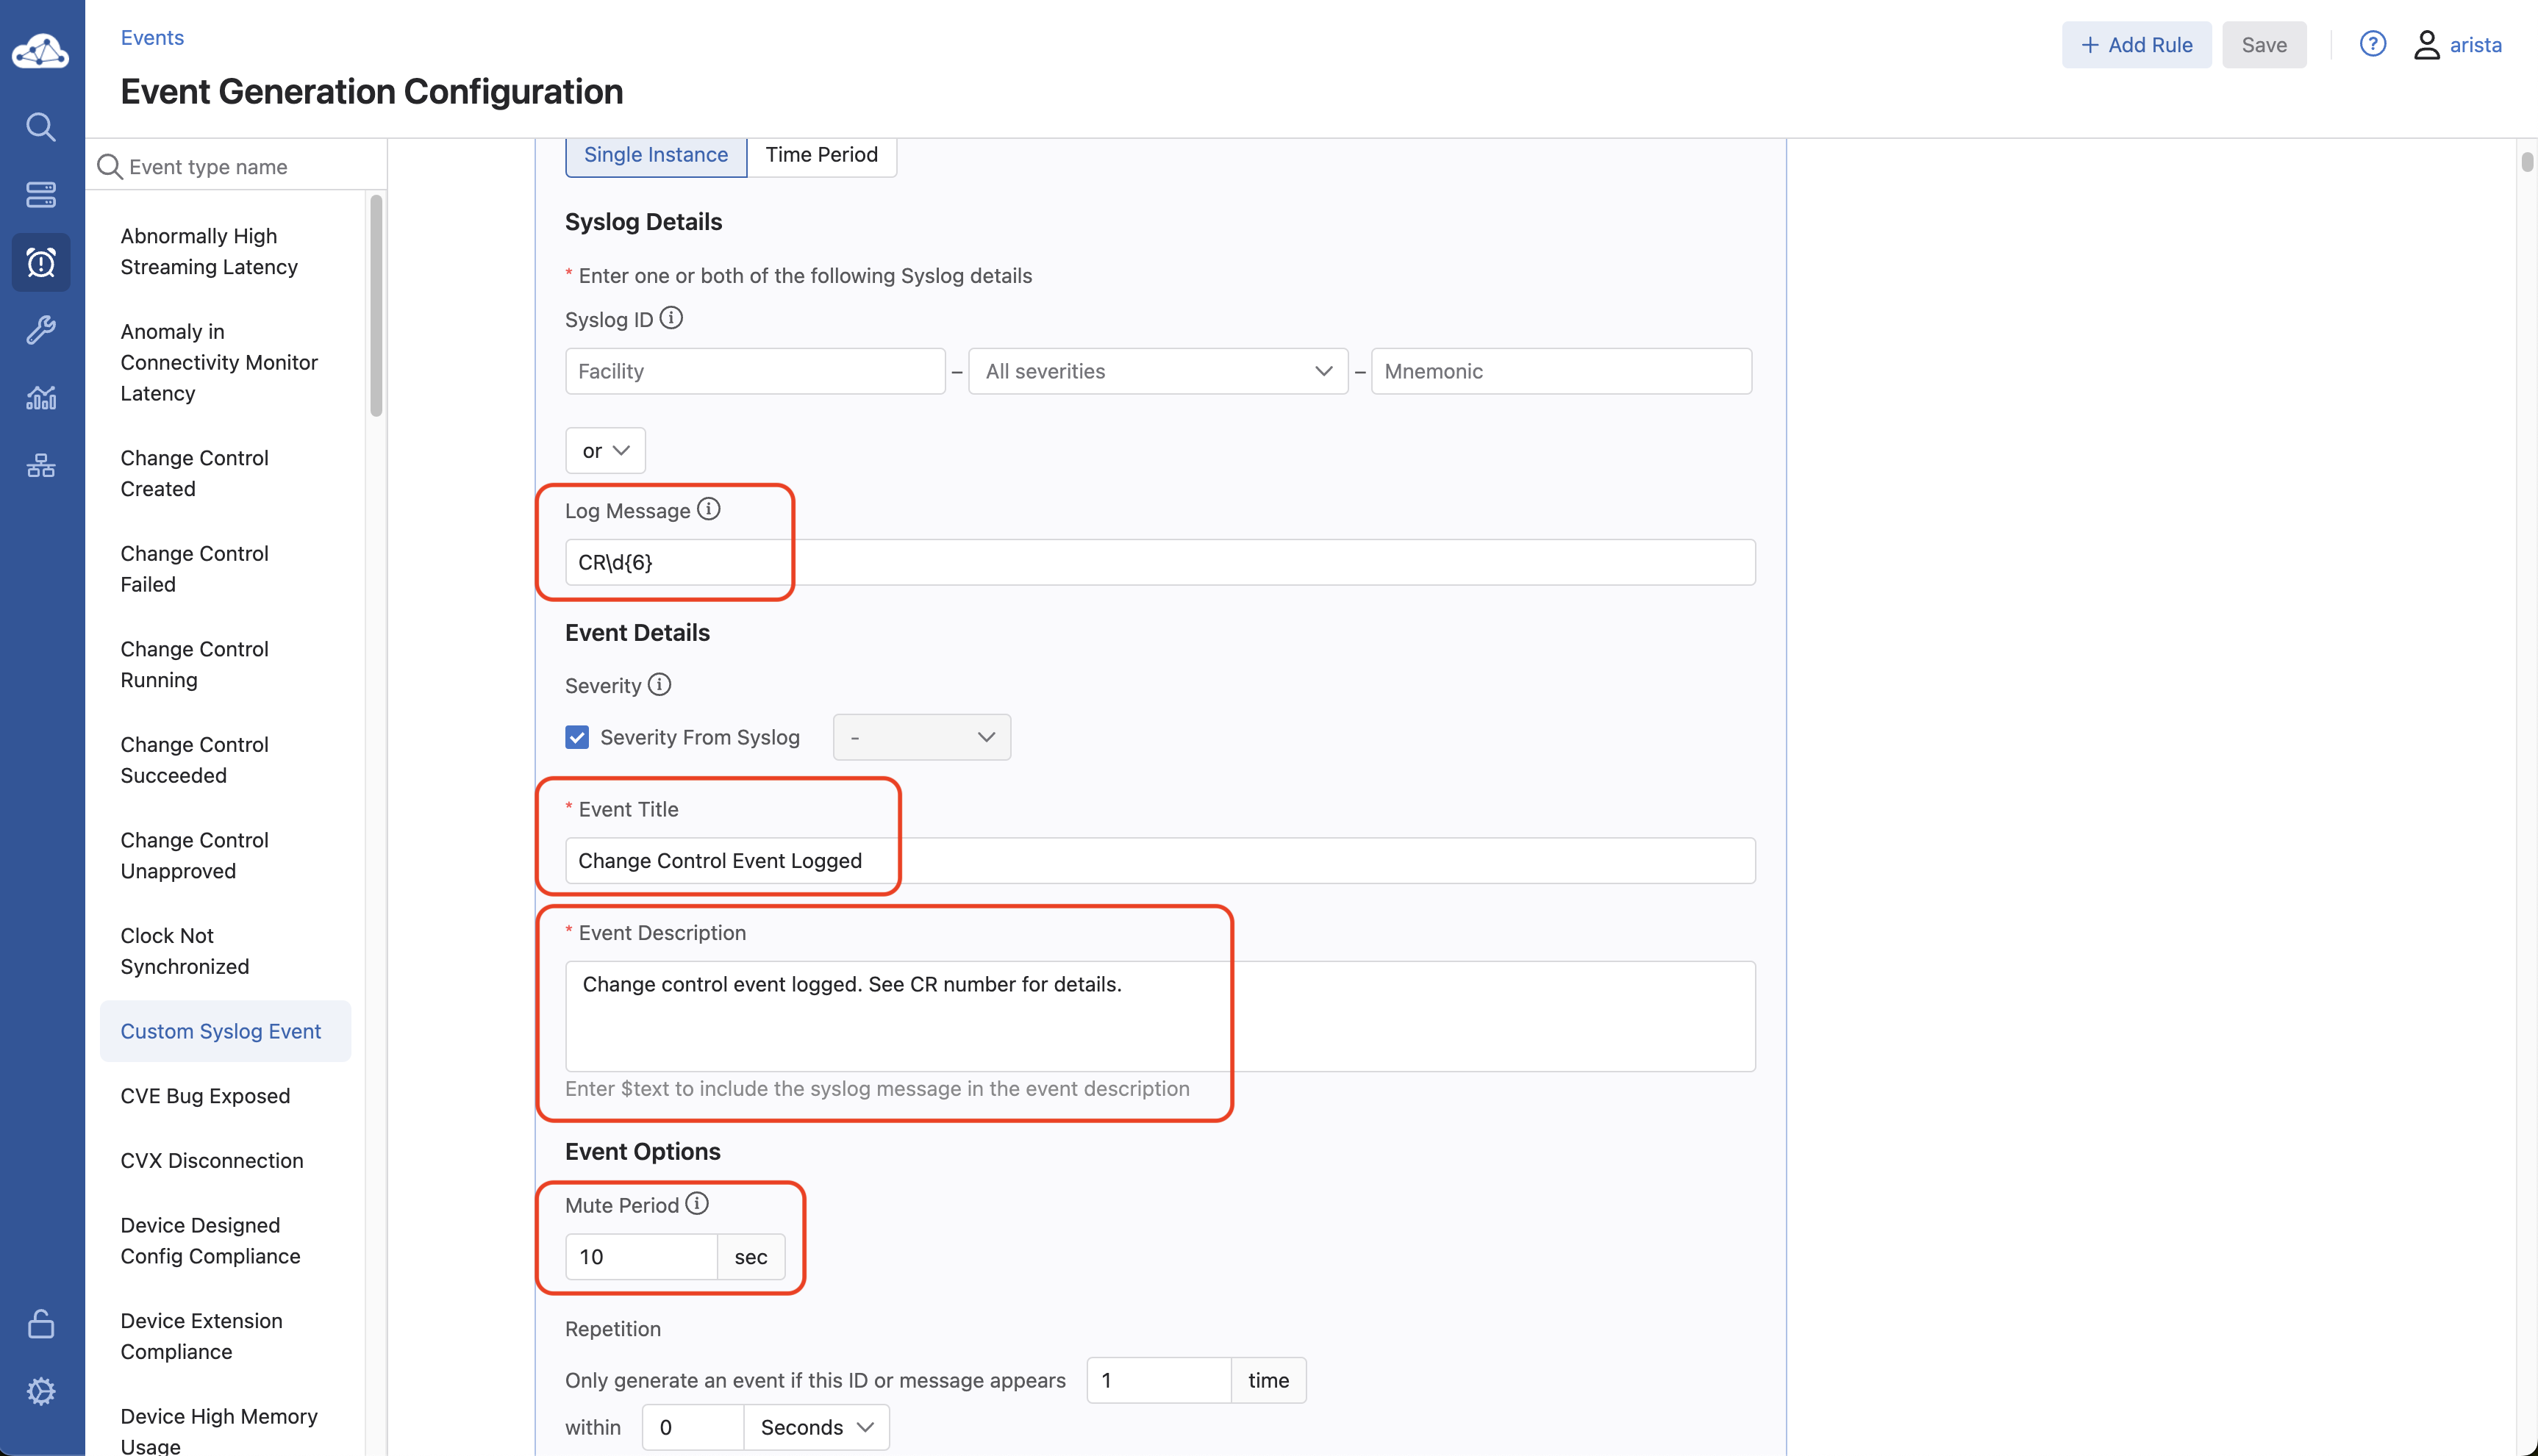The height and width of the screenshot is (1456, 2538).
Task: Click the Log Message info icon
Action: (708, 510)
